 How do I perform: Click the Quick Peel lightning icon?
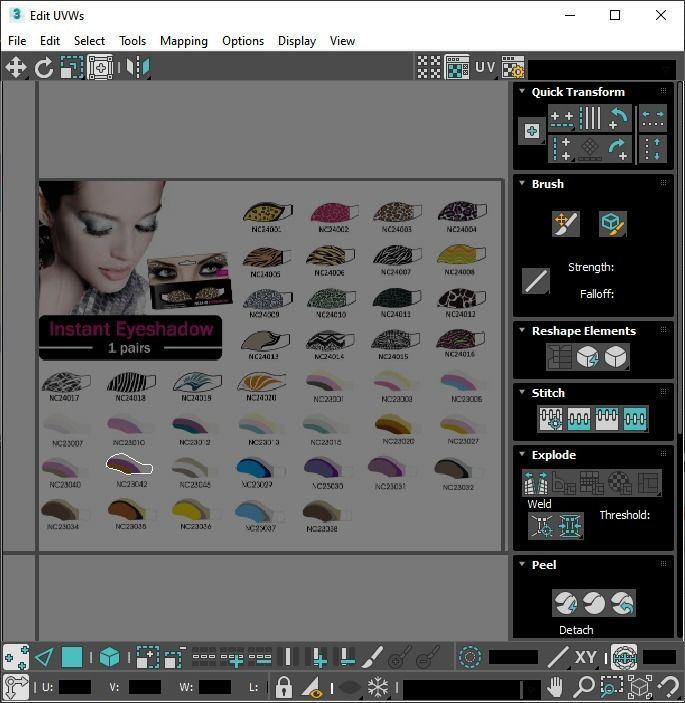point(566,603)
